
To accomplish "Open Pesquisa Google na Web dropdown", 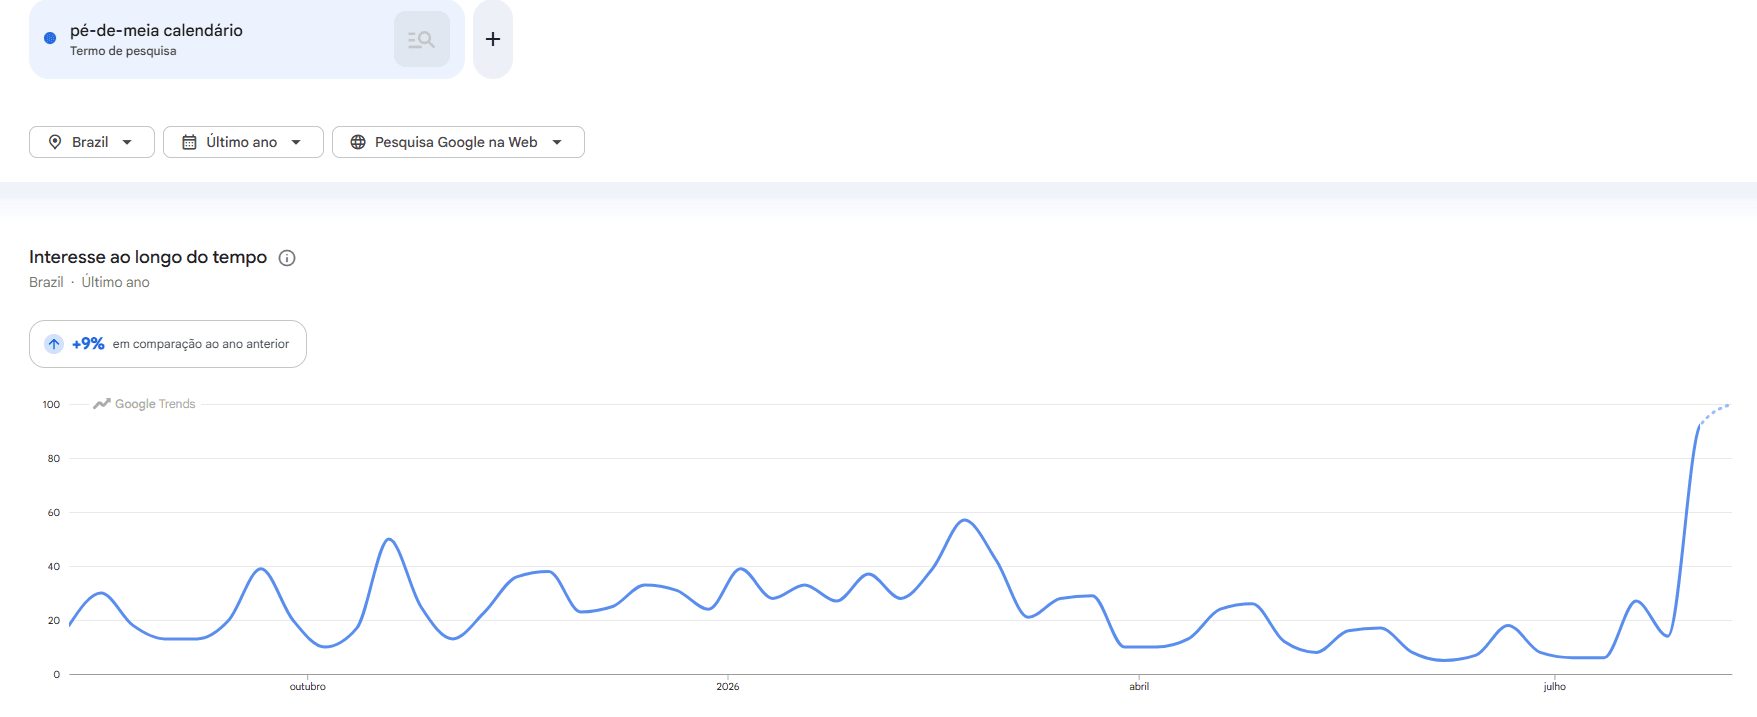I will coord(458,142).
